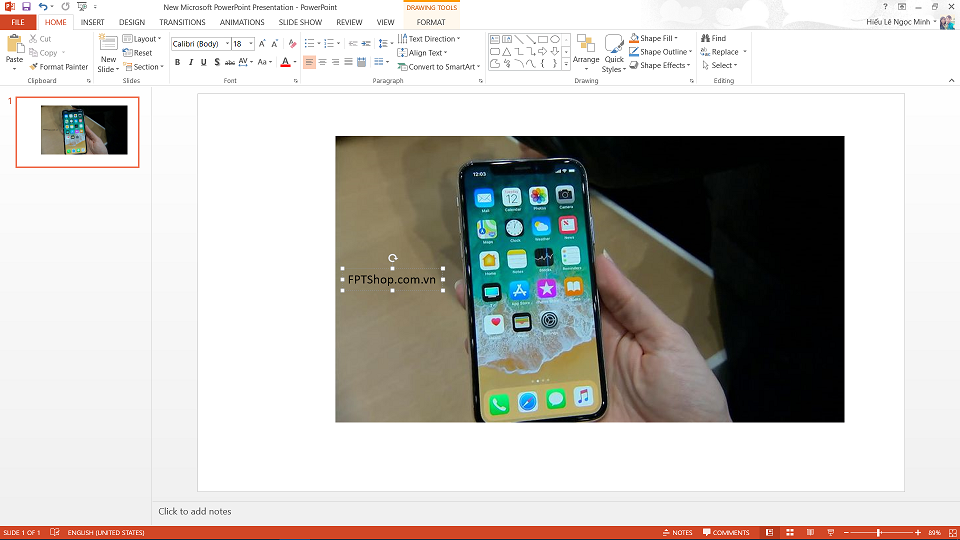Click Convert to SmartArt

(x=438, y=67)
